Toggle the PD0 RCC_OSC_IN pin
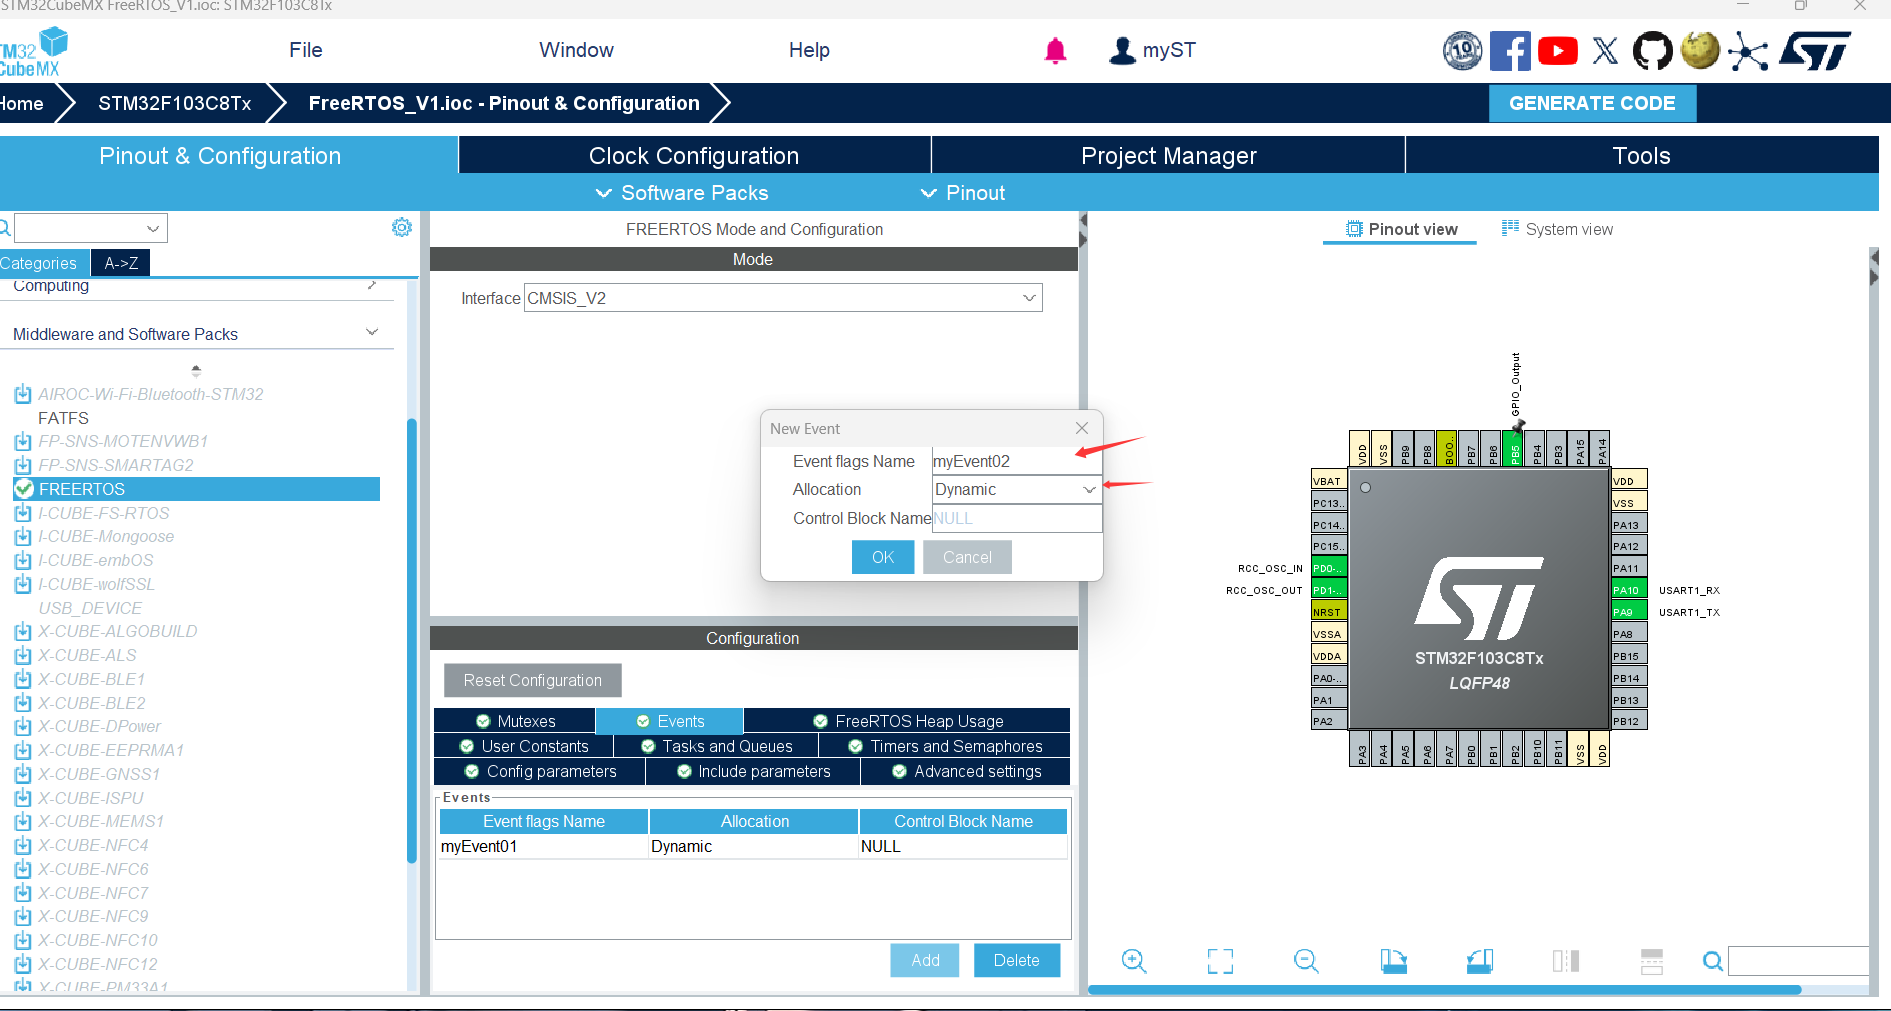The image size is (1891, 1011). click(1329, 568)
